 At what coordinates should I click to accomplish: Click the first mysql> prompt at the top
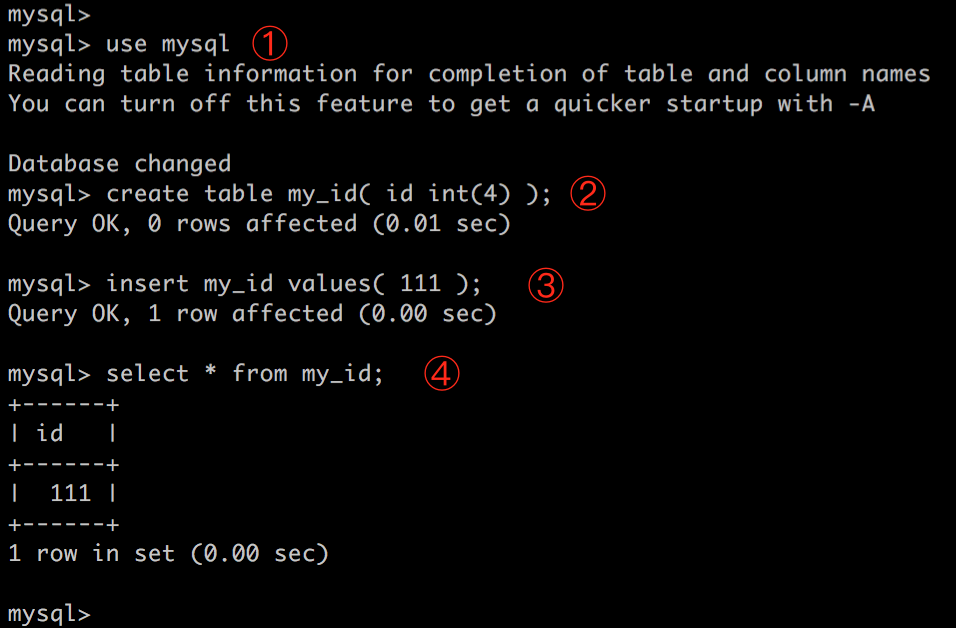tap(48, 14)
